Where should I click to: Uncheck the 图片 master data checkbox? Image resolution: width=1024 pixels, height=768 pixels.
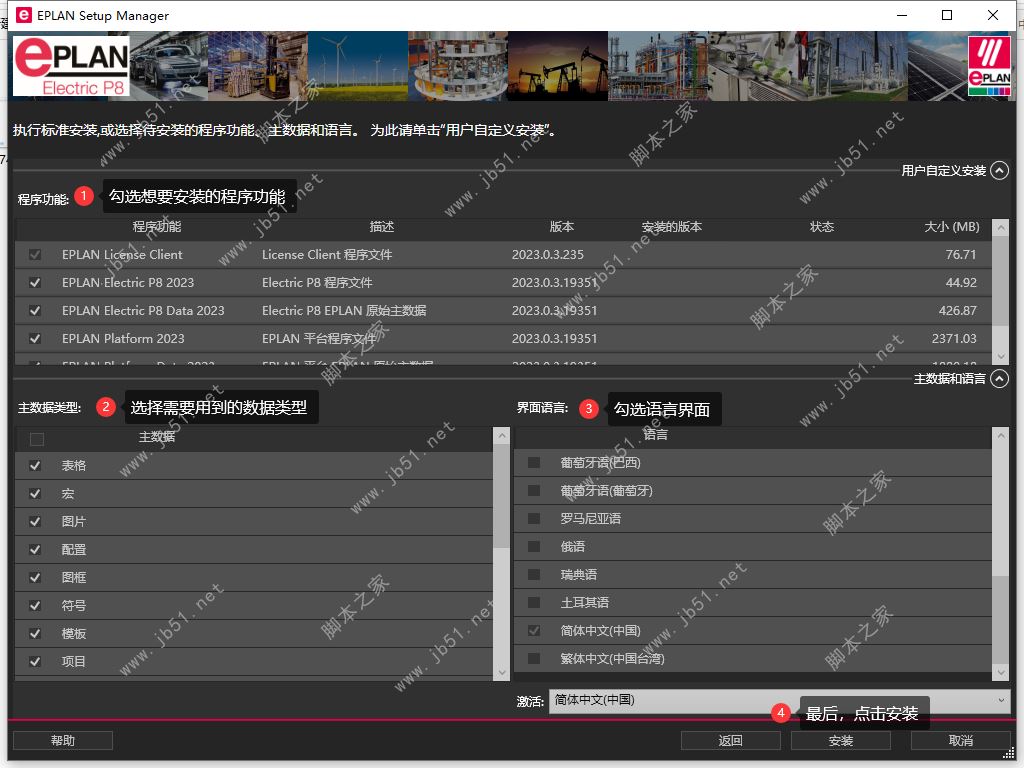(35, 522)
